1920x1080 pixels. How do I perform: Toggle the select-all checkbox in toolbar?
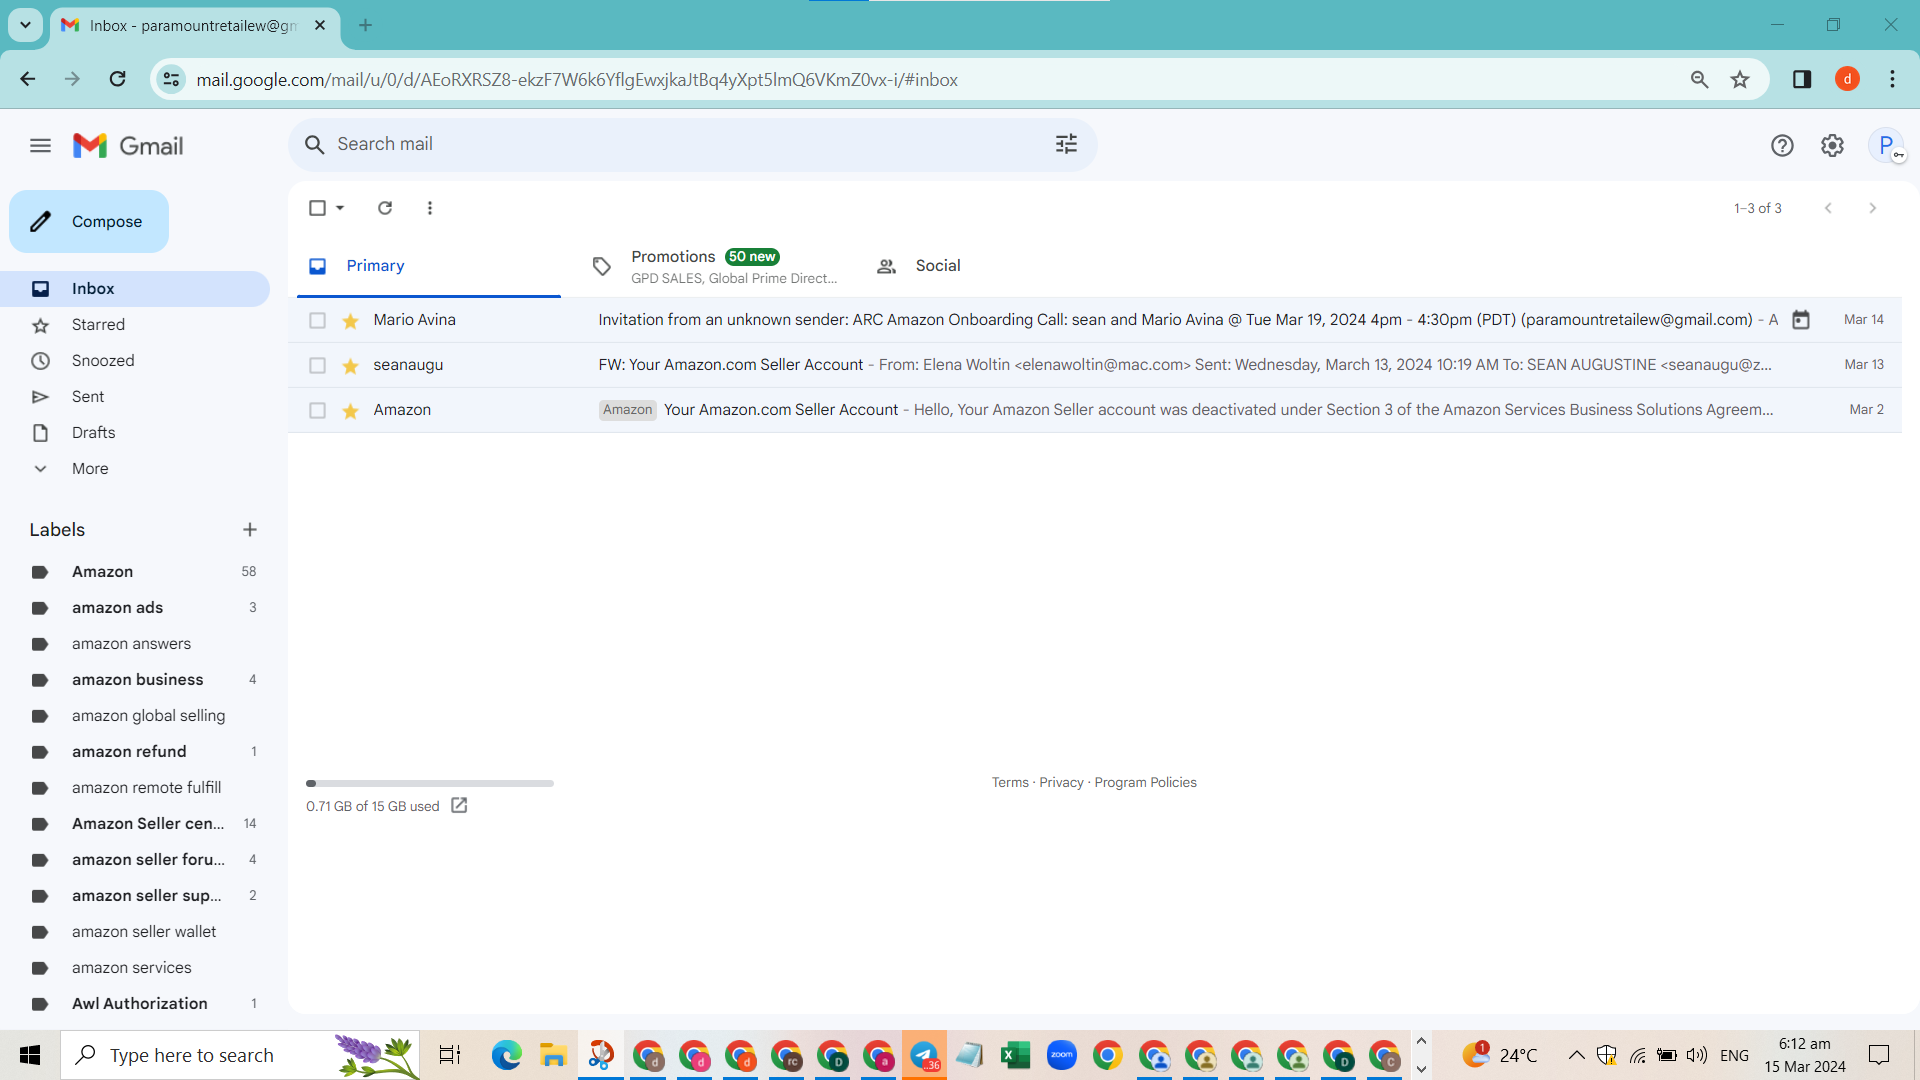(x=317, y=208)
